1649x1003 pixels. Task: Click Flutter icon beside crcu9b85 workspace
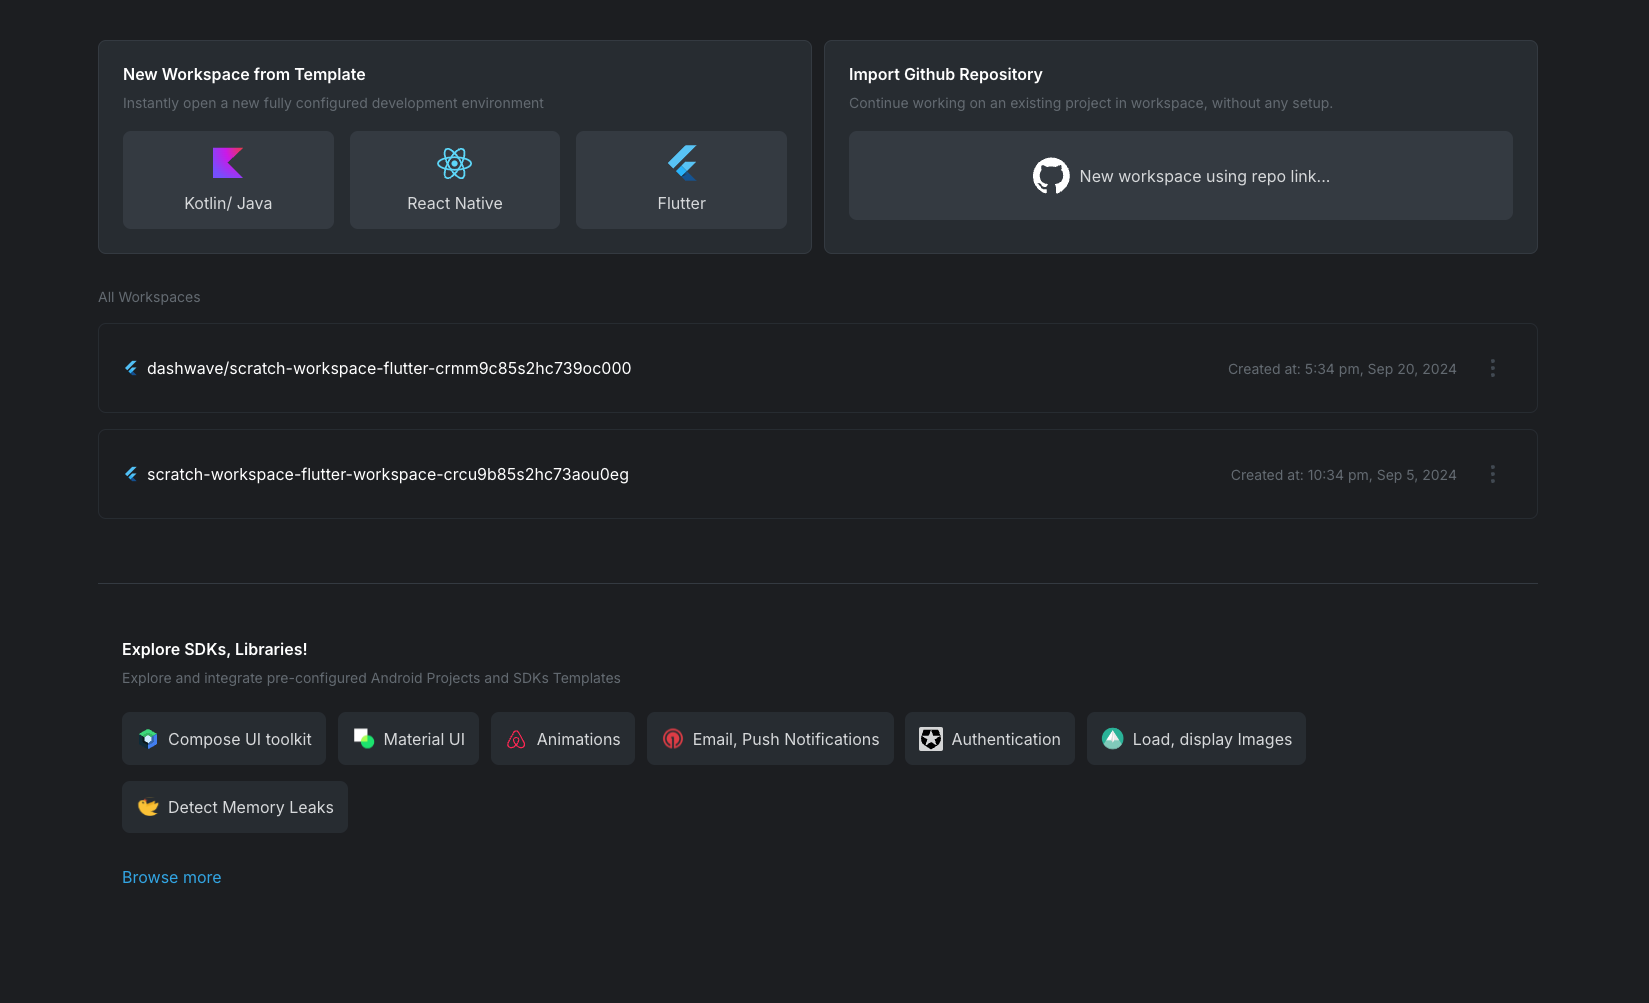click(x=131, y=474)
